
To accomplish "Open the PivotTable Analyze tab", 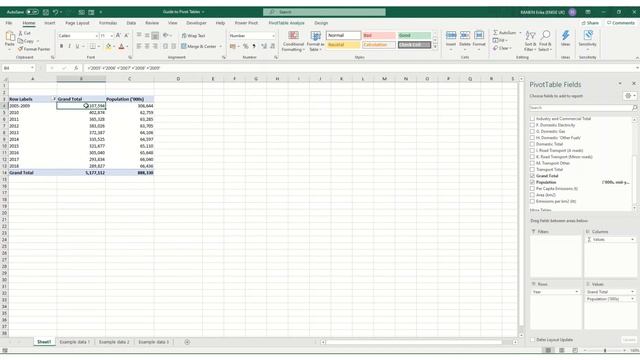I will tap(287, 23).
